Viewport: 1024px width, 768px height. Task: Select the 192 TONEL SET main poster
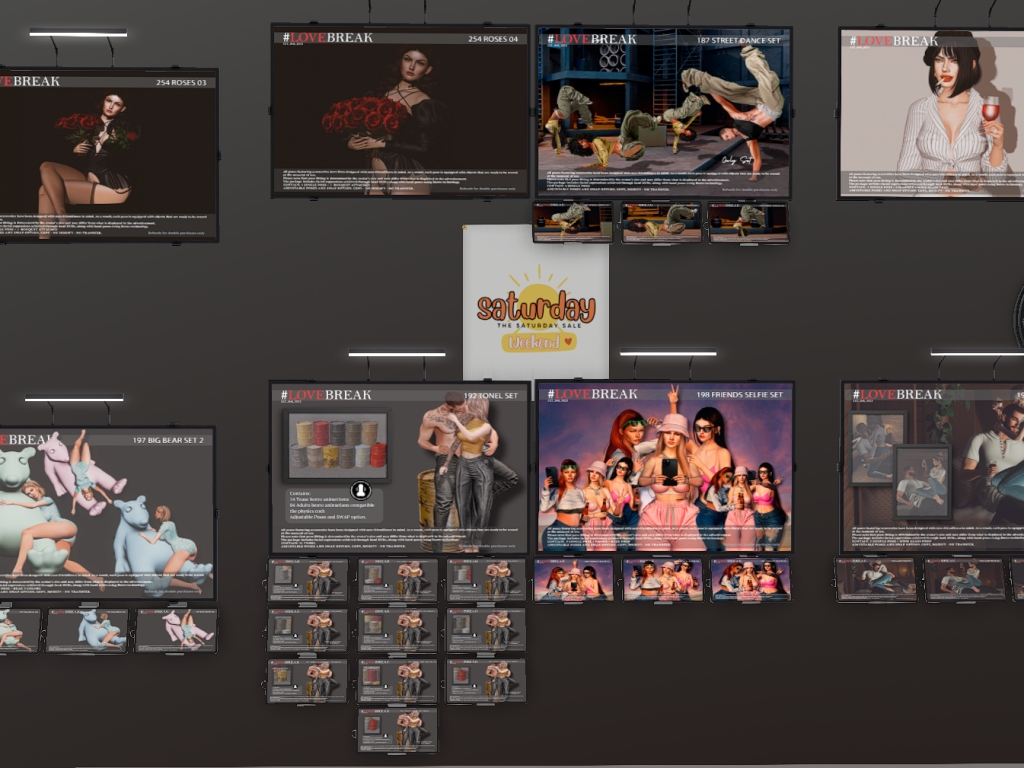(399, 467)
